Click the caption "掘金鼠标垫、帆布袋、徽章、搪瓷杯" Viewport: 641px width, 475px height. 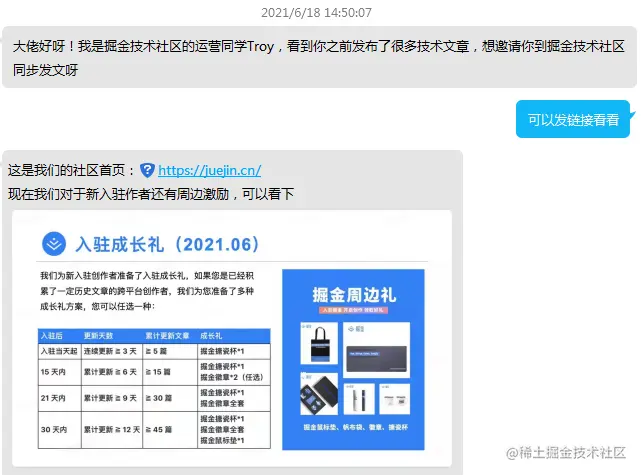355,427
